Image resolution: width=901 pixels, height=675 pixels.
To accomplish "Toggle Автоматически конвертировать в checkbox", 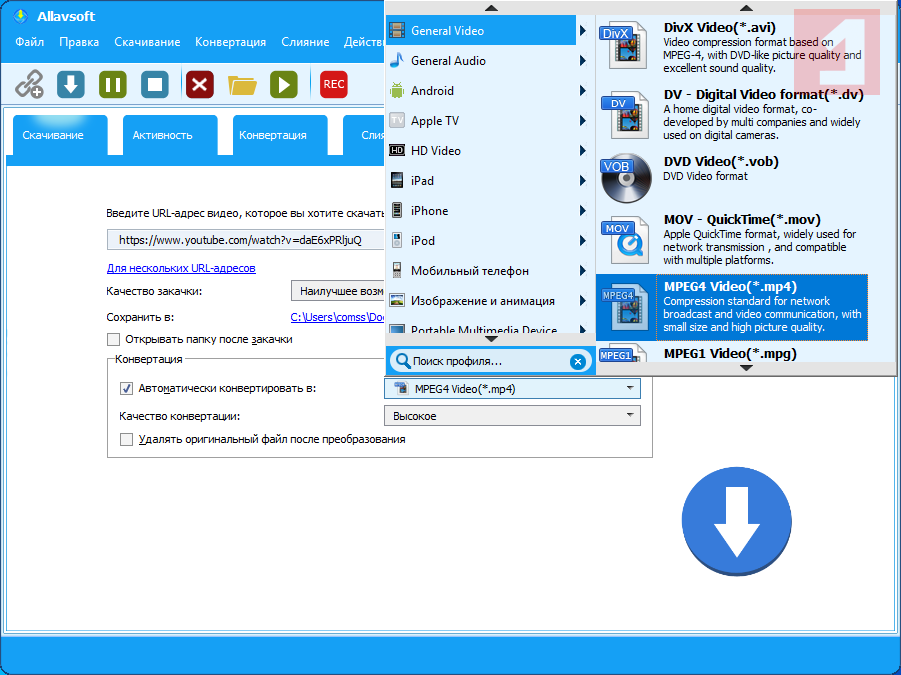I will click(126, 389).
